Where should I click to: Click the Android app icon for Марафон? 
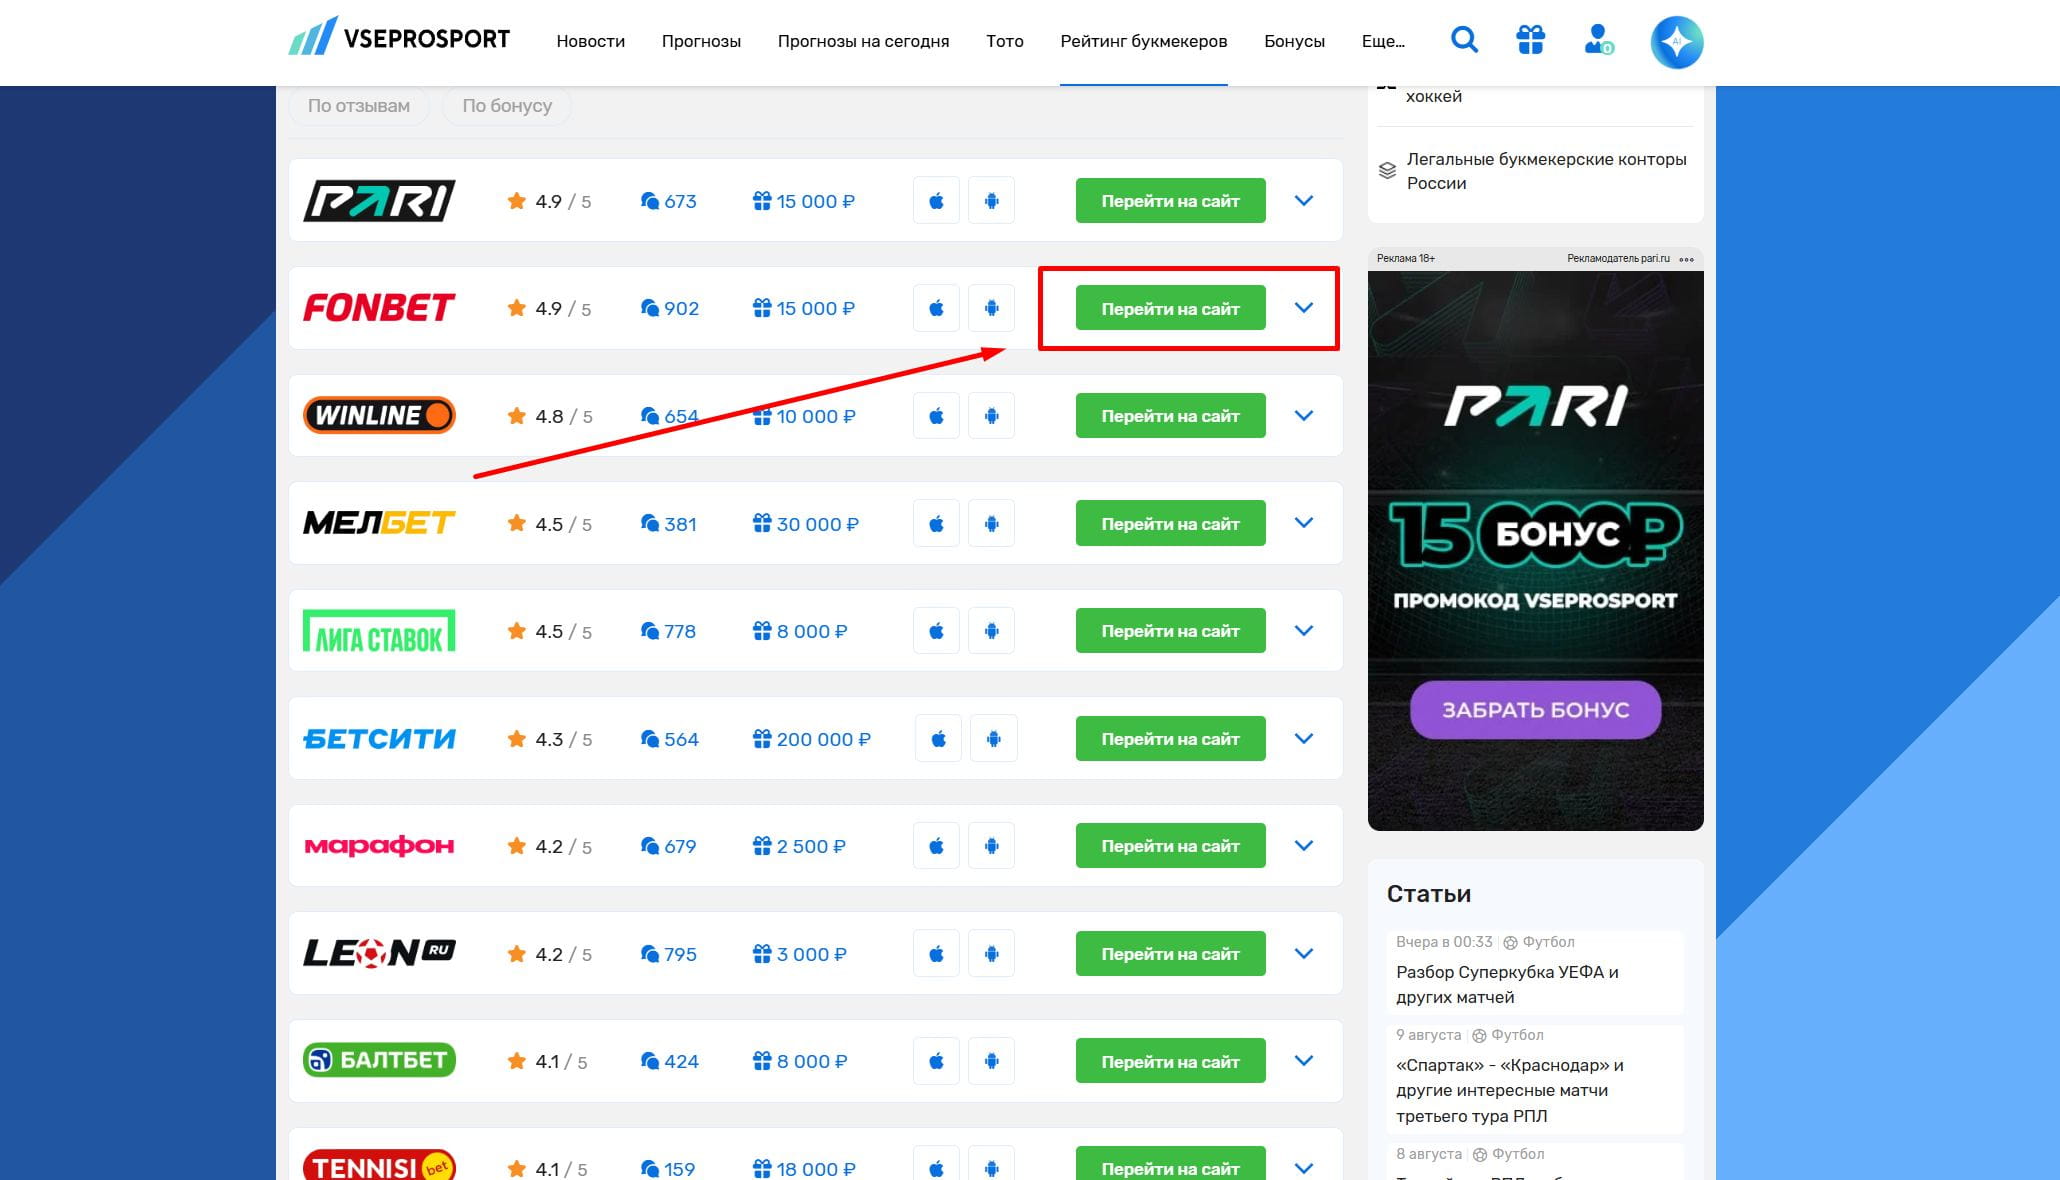click(x=991, y=846)
